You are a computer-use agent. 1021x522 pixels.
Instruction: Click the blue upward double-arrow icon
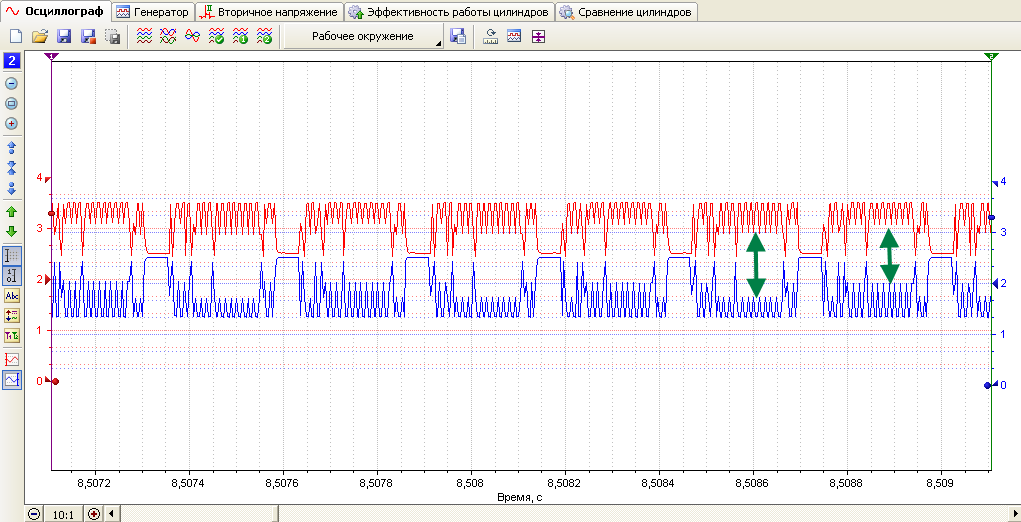(12, 146)
